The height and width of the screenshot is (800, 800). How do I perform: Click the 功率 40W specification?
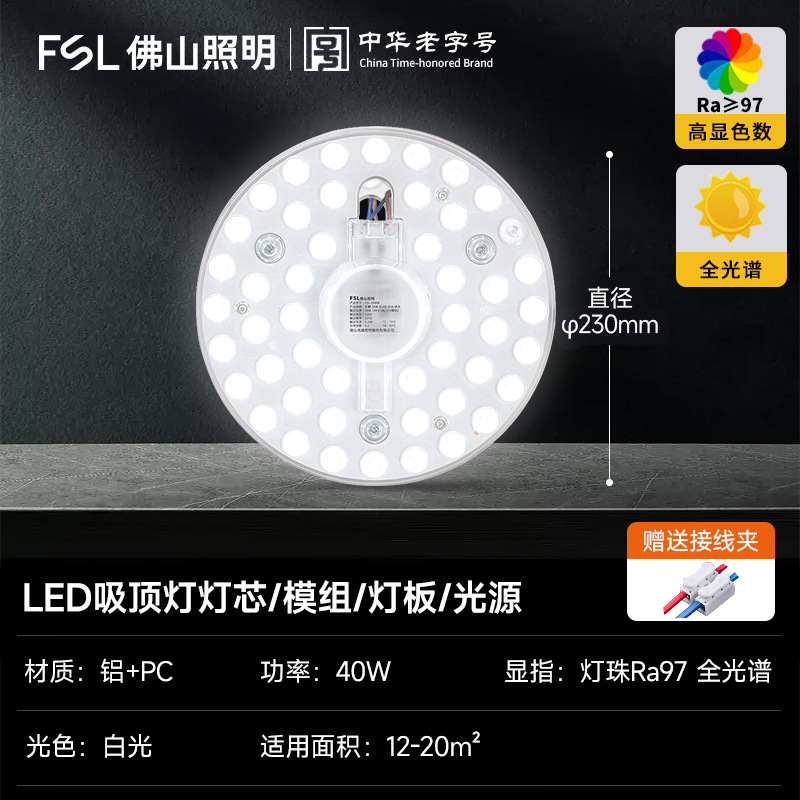pos(326,671)
